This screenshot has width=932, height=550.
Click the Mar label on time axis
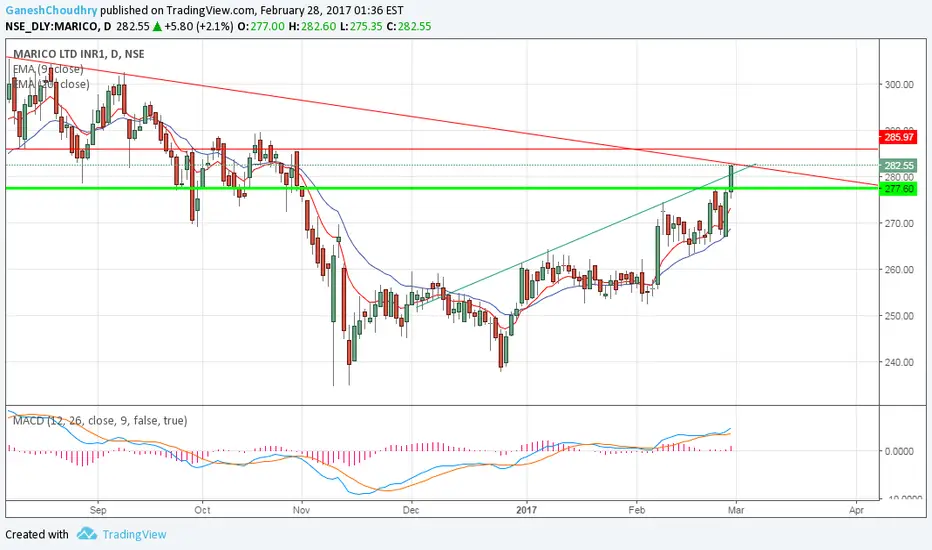(x=736, y=510)
